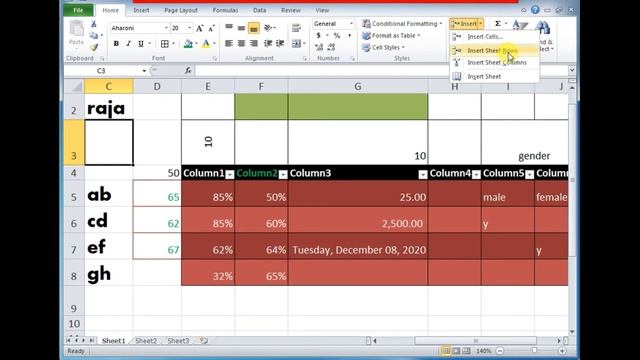
Task: Click the Find & Select binoculars
Action: click(x=543, y=27)
